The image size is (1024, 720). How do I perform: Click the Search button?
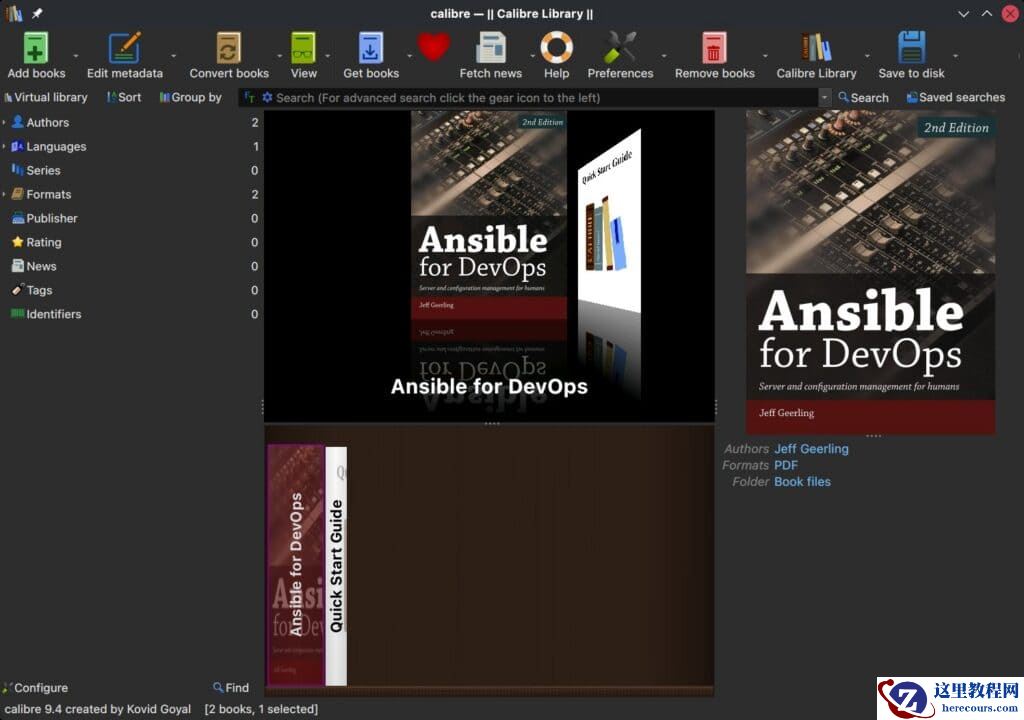863,97
